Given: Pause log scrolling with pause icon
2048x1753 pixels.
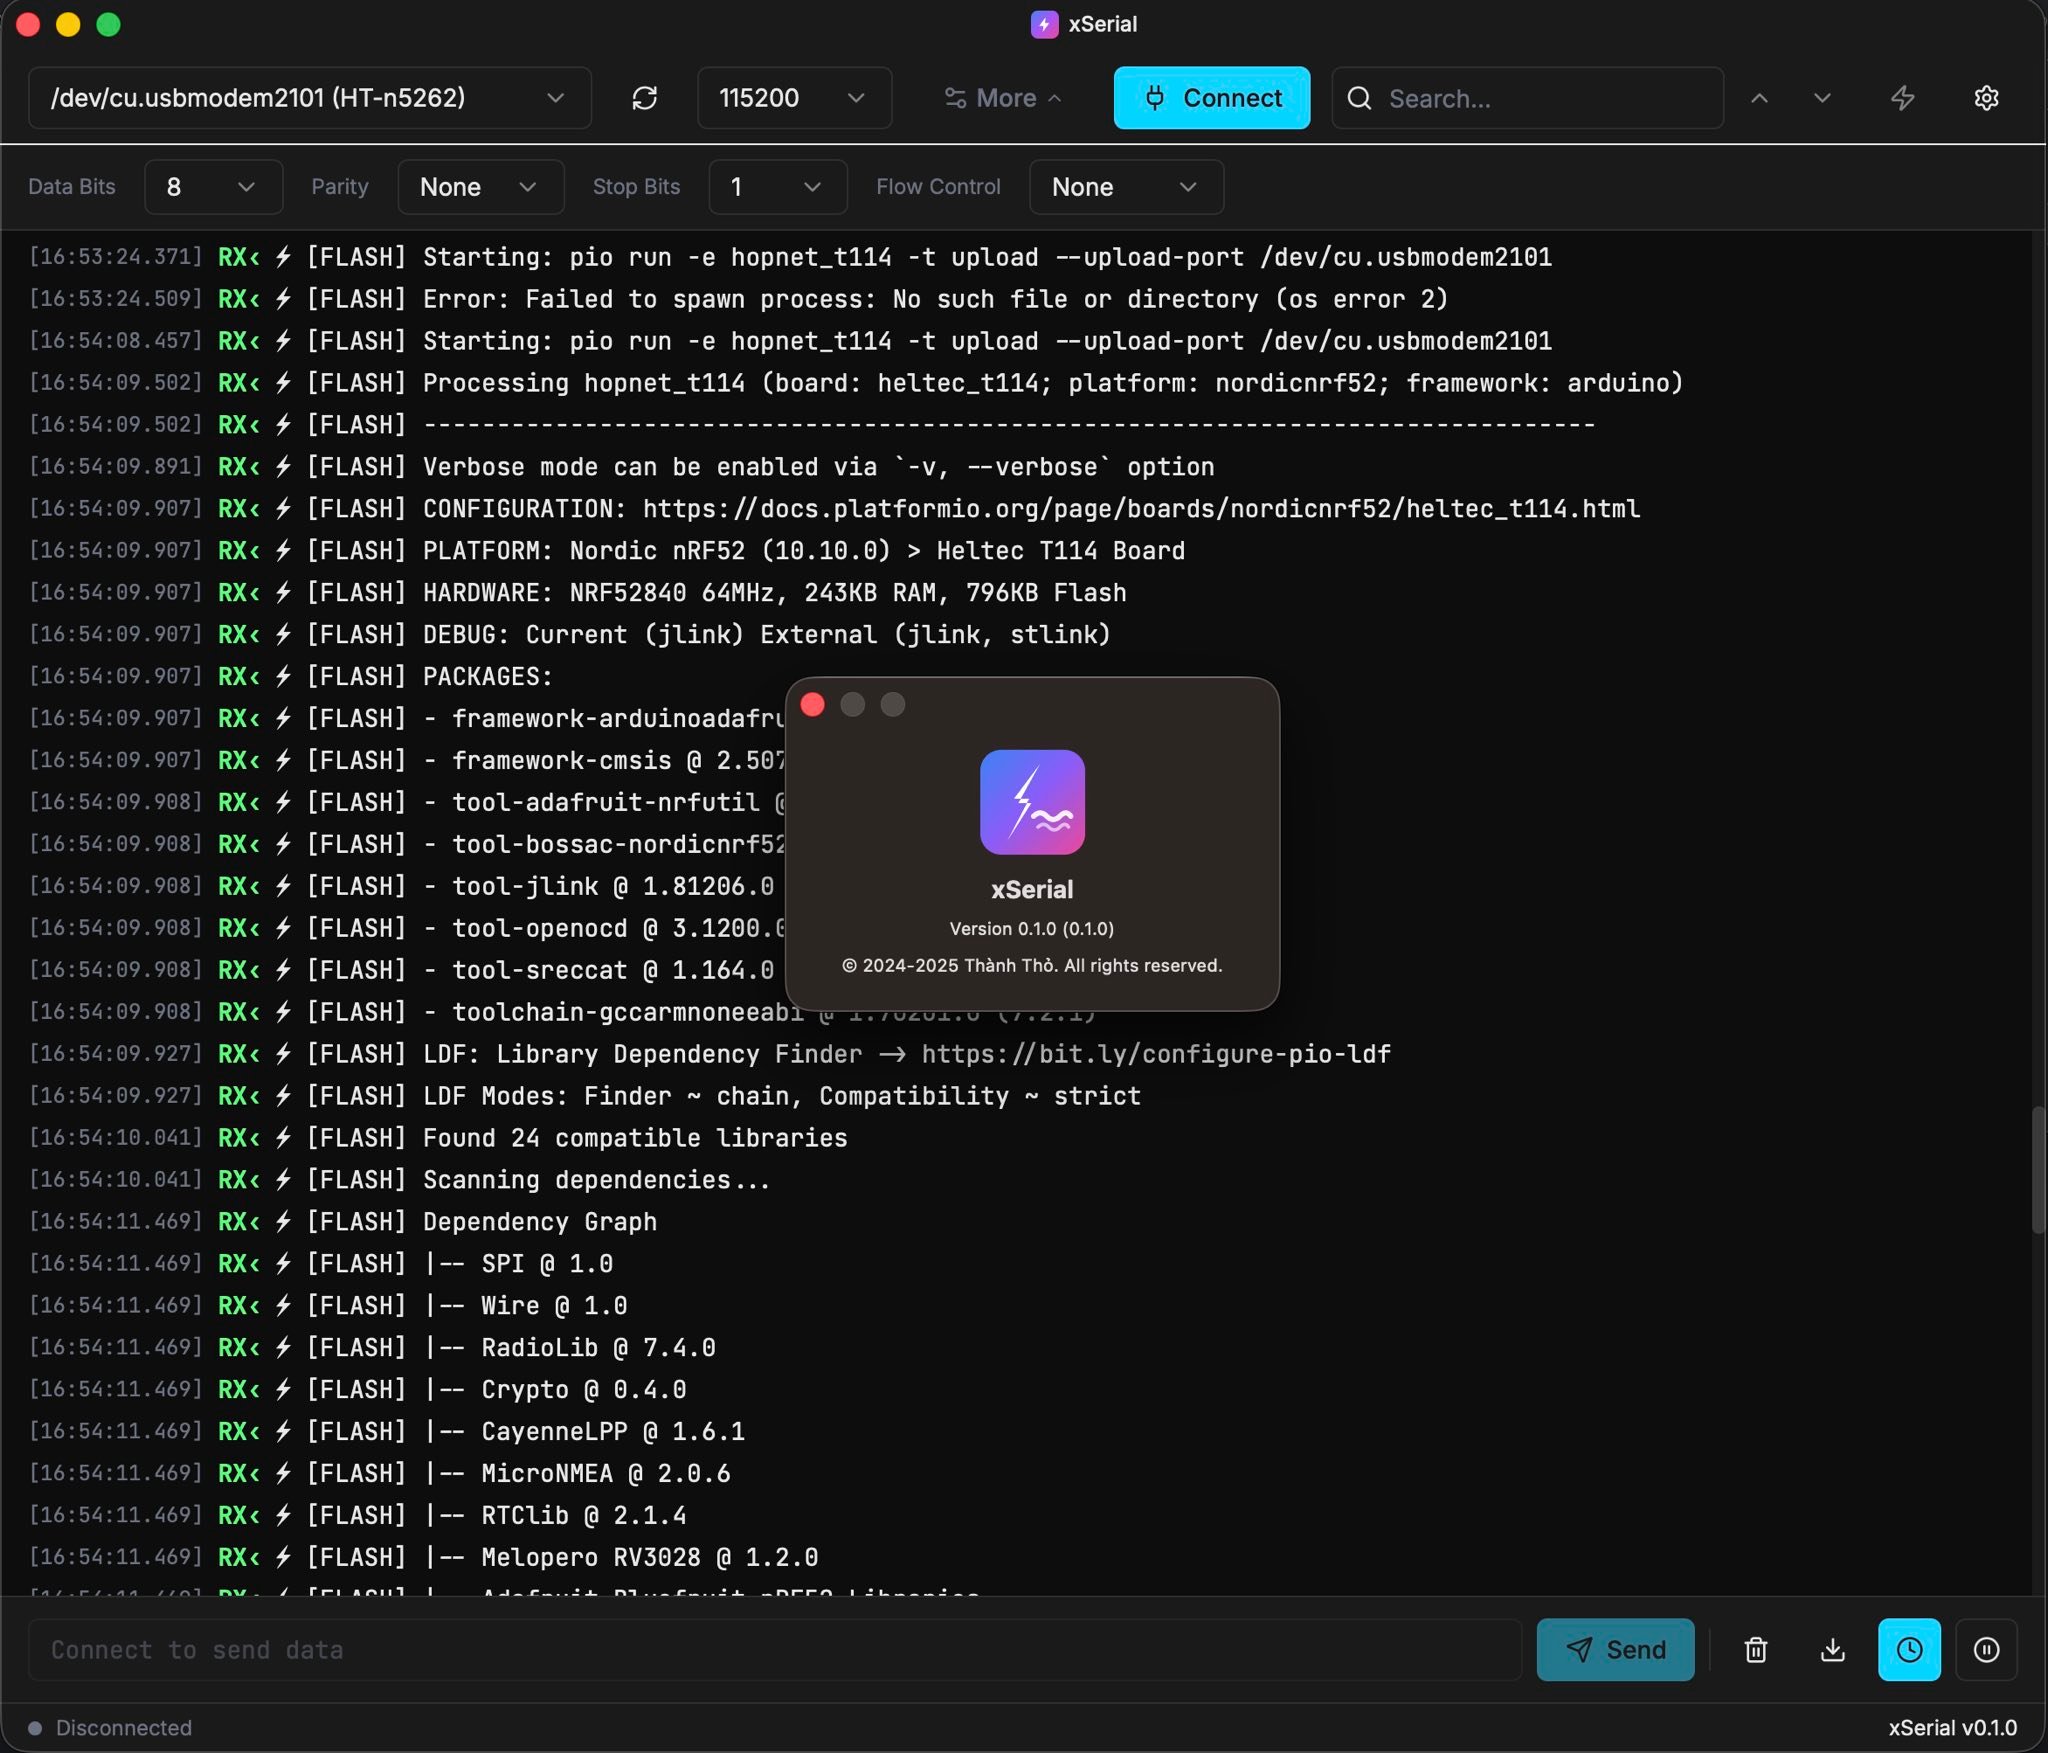Looking at the screenshot, I should [x=1986, y=1649].
